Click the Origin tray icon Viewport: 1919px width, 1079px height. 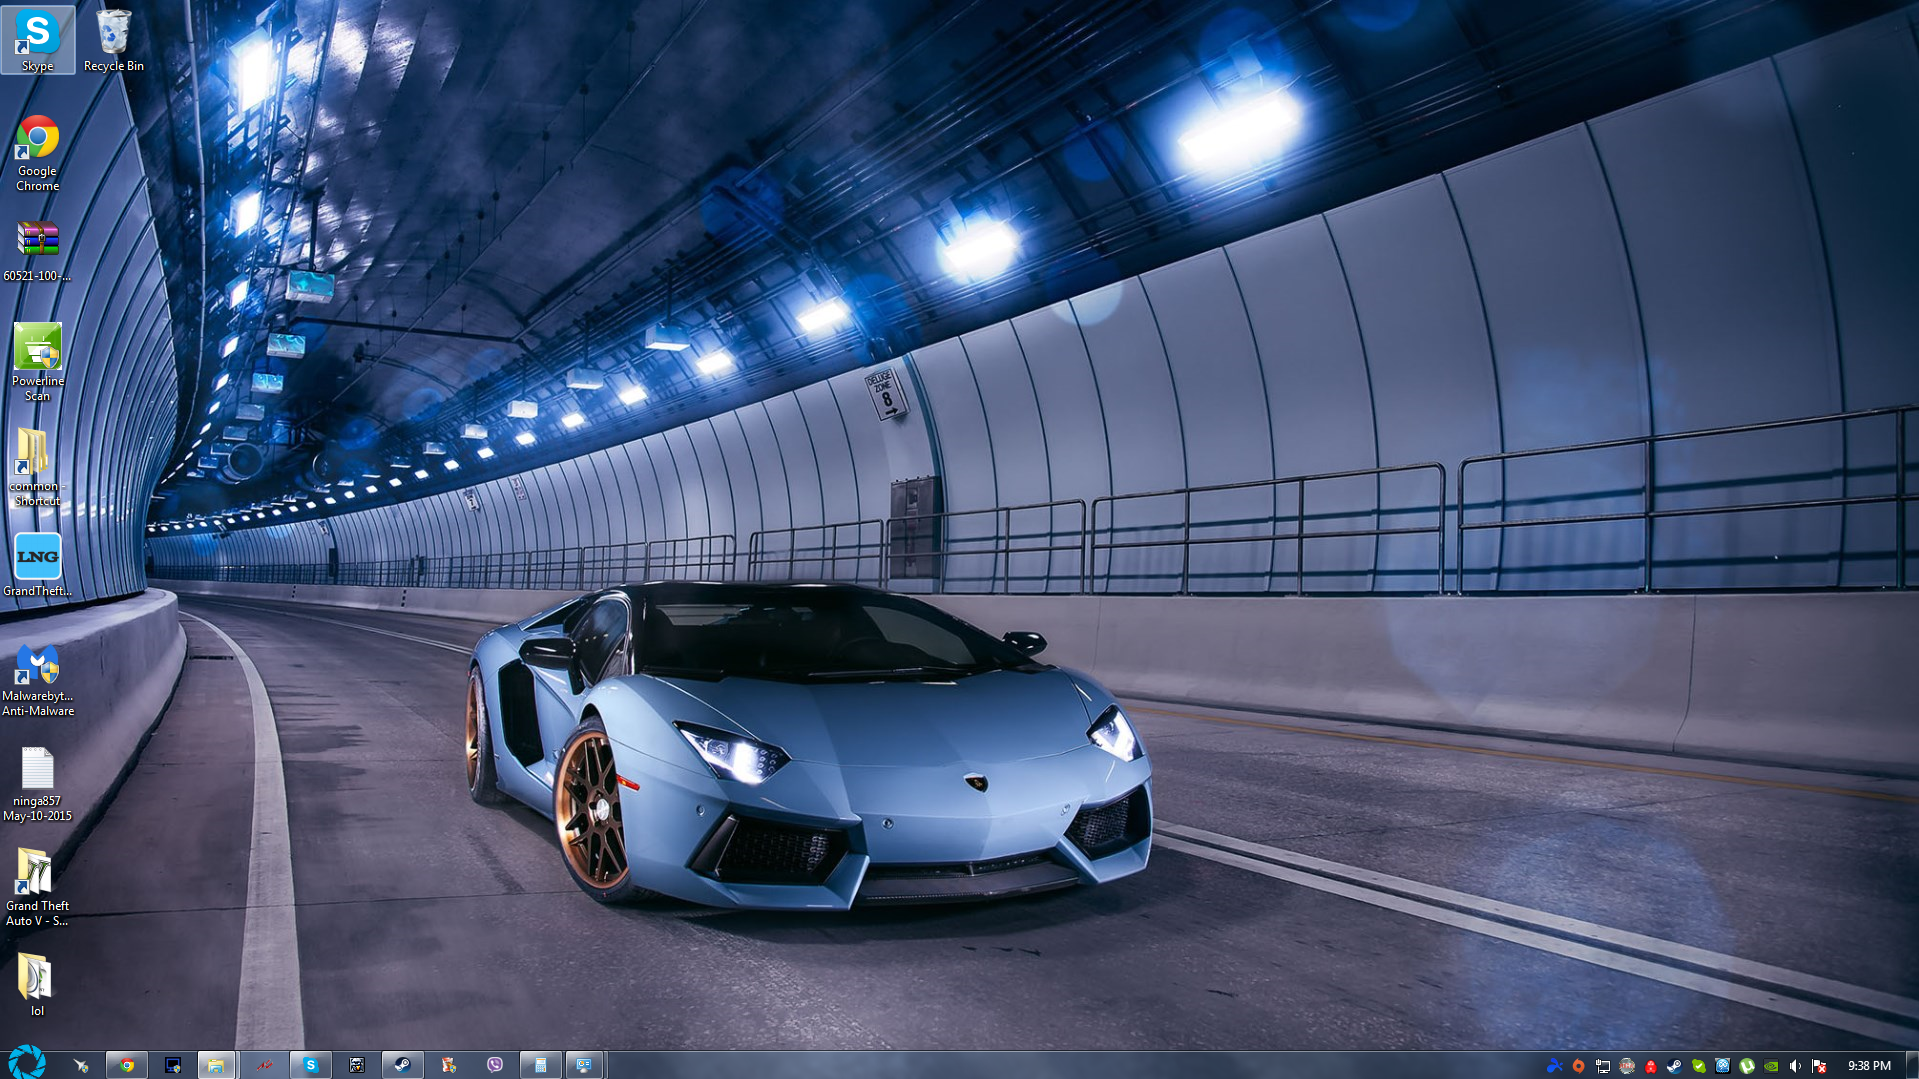pyautogui.click(x=1578, y=1066)
